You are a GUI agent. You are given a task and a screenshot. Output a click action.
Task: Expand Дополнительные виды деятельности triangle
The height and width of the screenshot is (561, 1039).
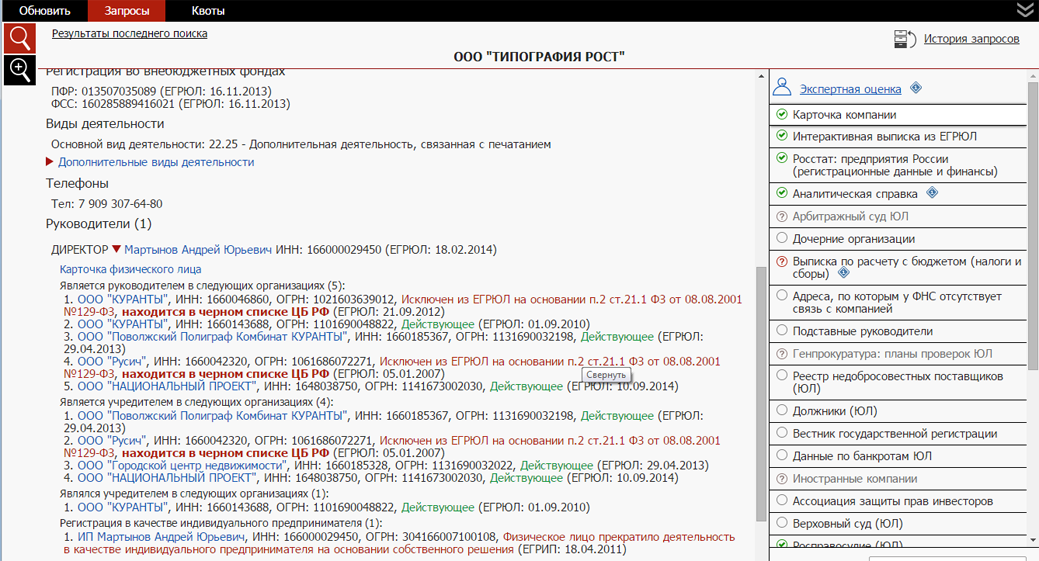pos(50,162)
